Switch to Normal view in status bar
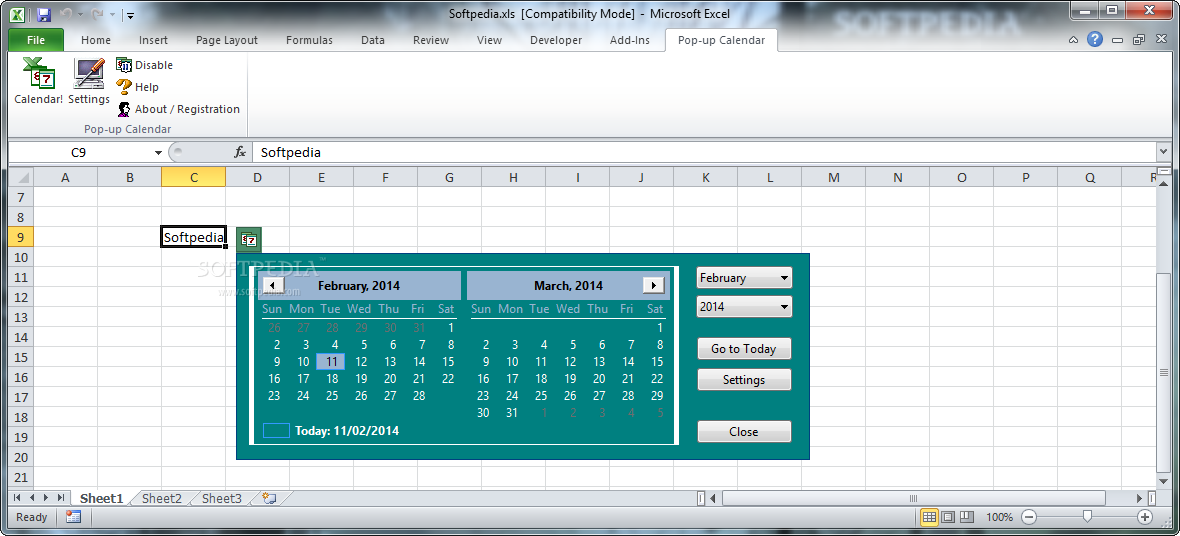 click(929, 517)
